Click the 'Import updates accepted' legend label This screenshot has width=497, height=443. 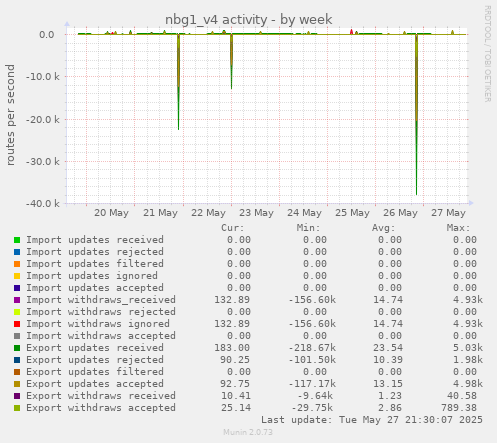95,288
